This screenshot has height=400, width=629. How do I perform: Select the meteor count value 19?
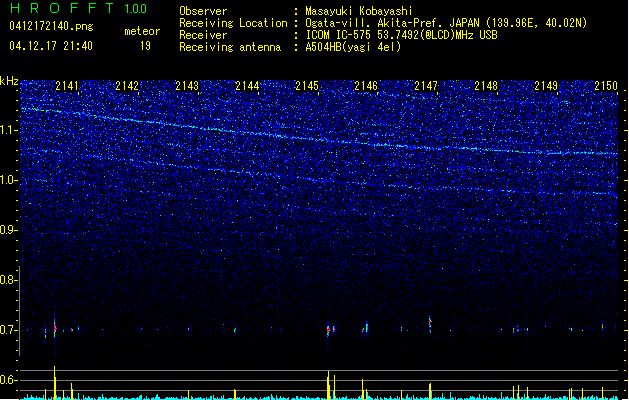pyautogui.click(x=145, y=46)
